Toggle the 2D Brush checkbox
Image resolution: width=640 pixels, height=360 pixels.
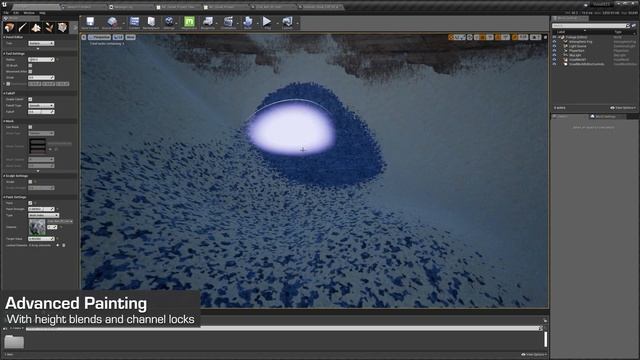point(30,65)
